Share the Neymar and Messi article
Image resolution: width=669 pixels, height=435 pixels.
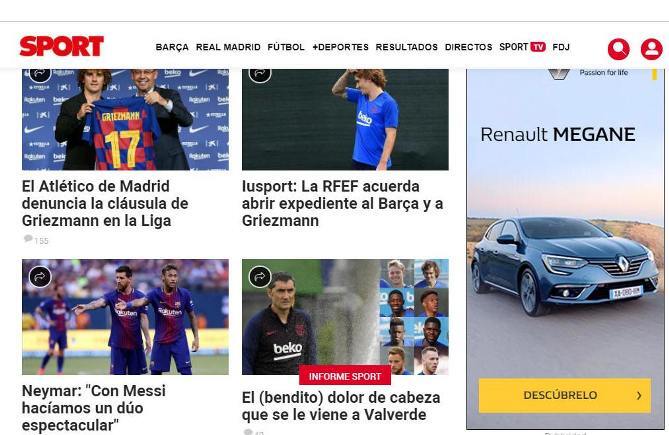40,277
